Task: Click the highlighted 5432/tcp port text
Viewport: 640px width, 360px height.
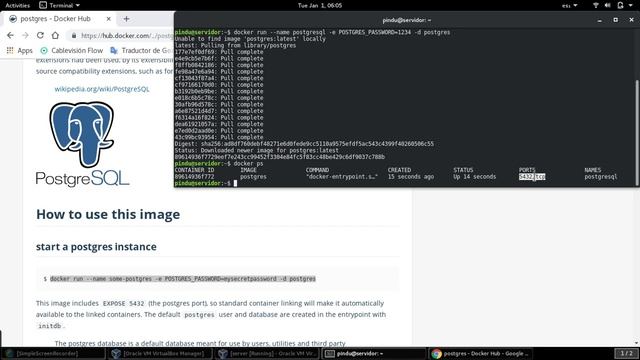Action: [532, 177]
